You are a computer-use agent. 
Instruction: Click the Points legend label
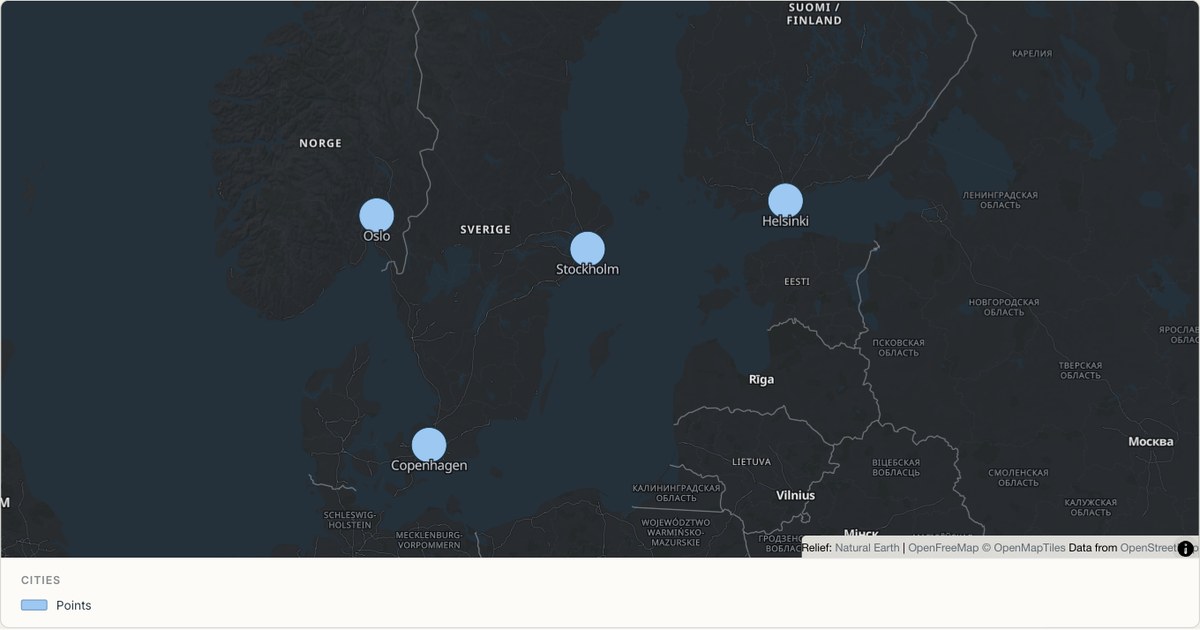tap(74, 605)
